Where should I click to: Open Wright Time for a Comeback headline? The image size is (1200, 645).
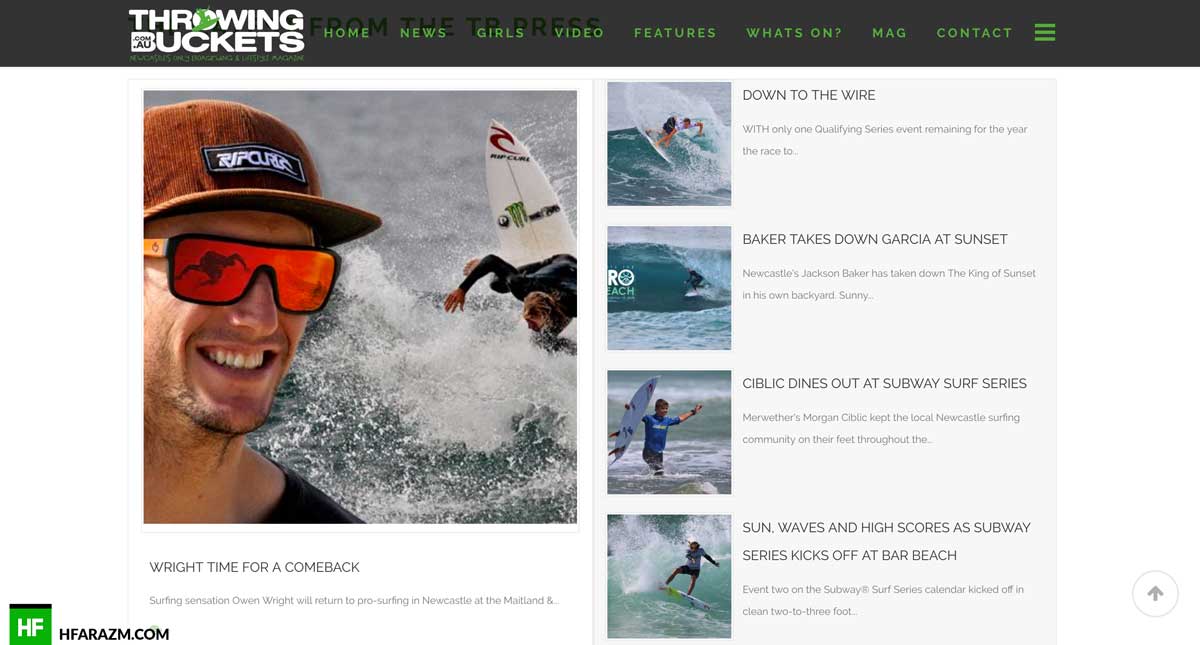click(254, 567)
